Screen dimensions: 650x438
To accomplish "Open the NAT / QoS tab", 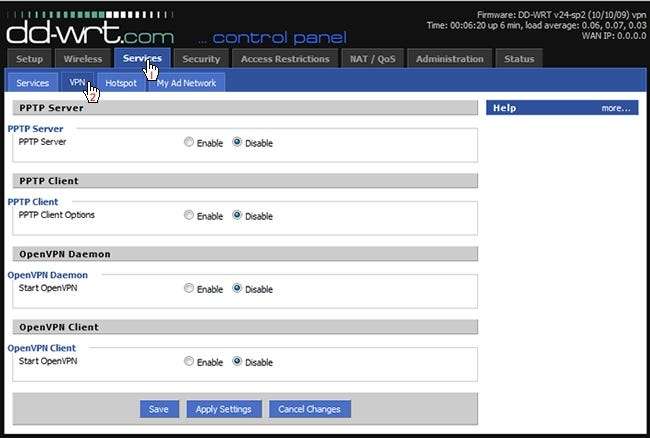I will (x=373, y=59).
